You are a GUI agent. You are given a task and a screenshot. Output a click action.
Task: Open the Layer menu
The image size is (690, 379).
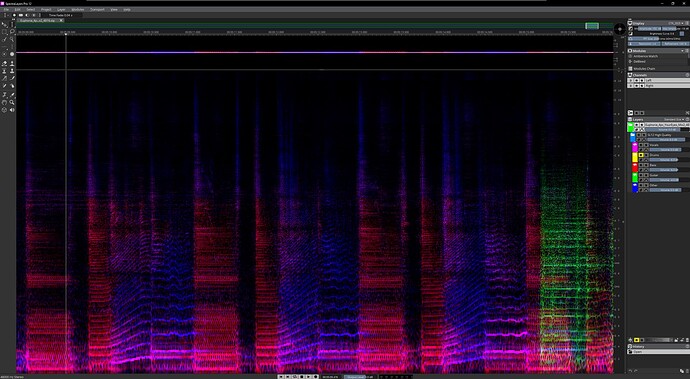click(x=61, y=9)
